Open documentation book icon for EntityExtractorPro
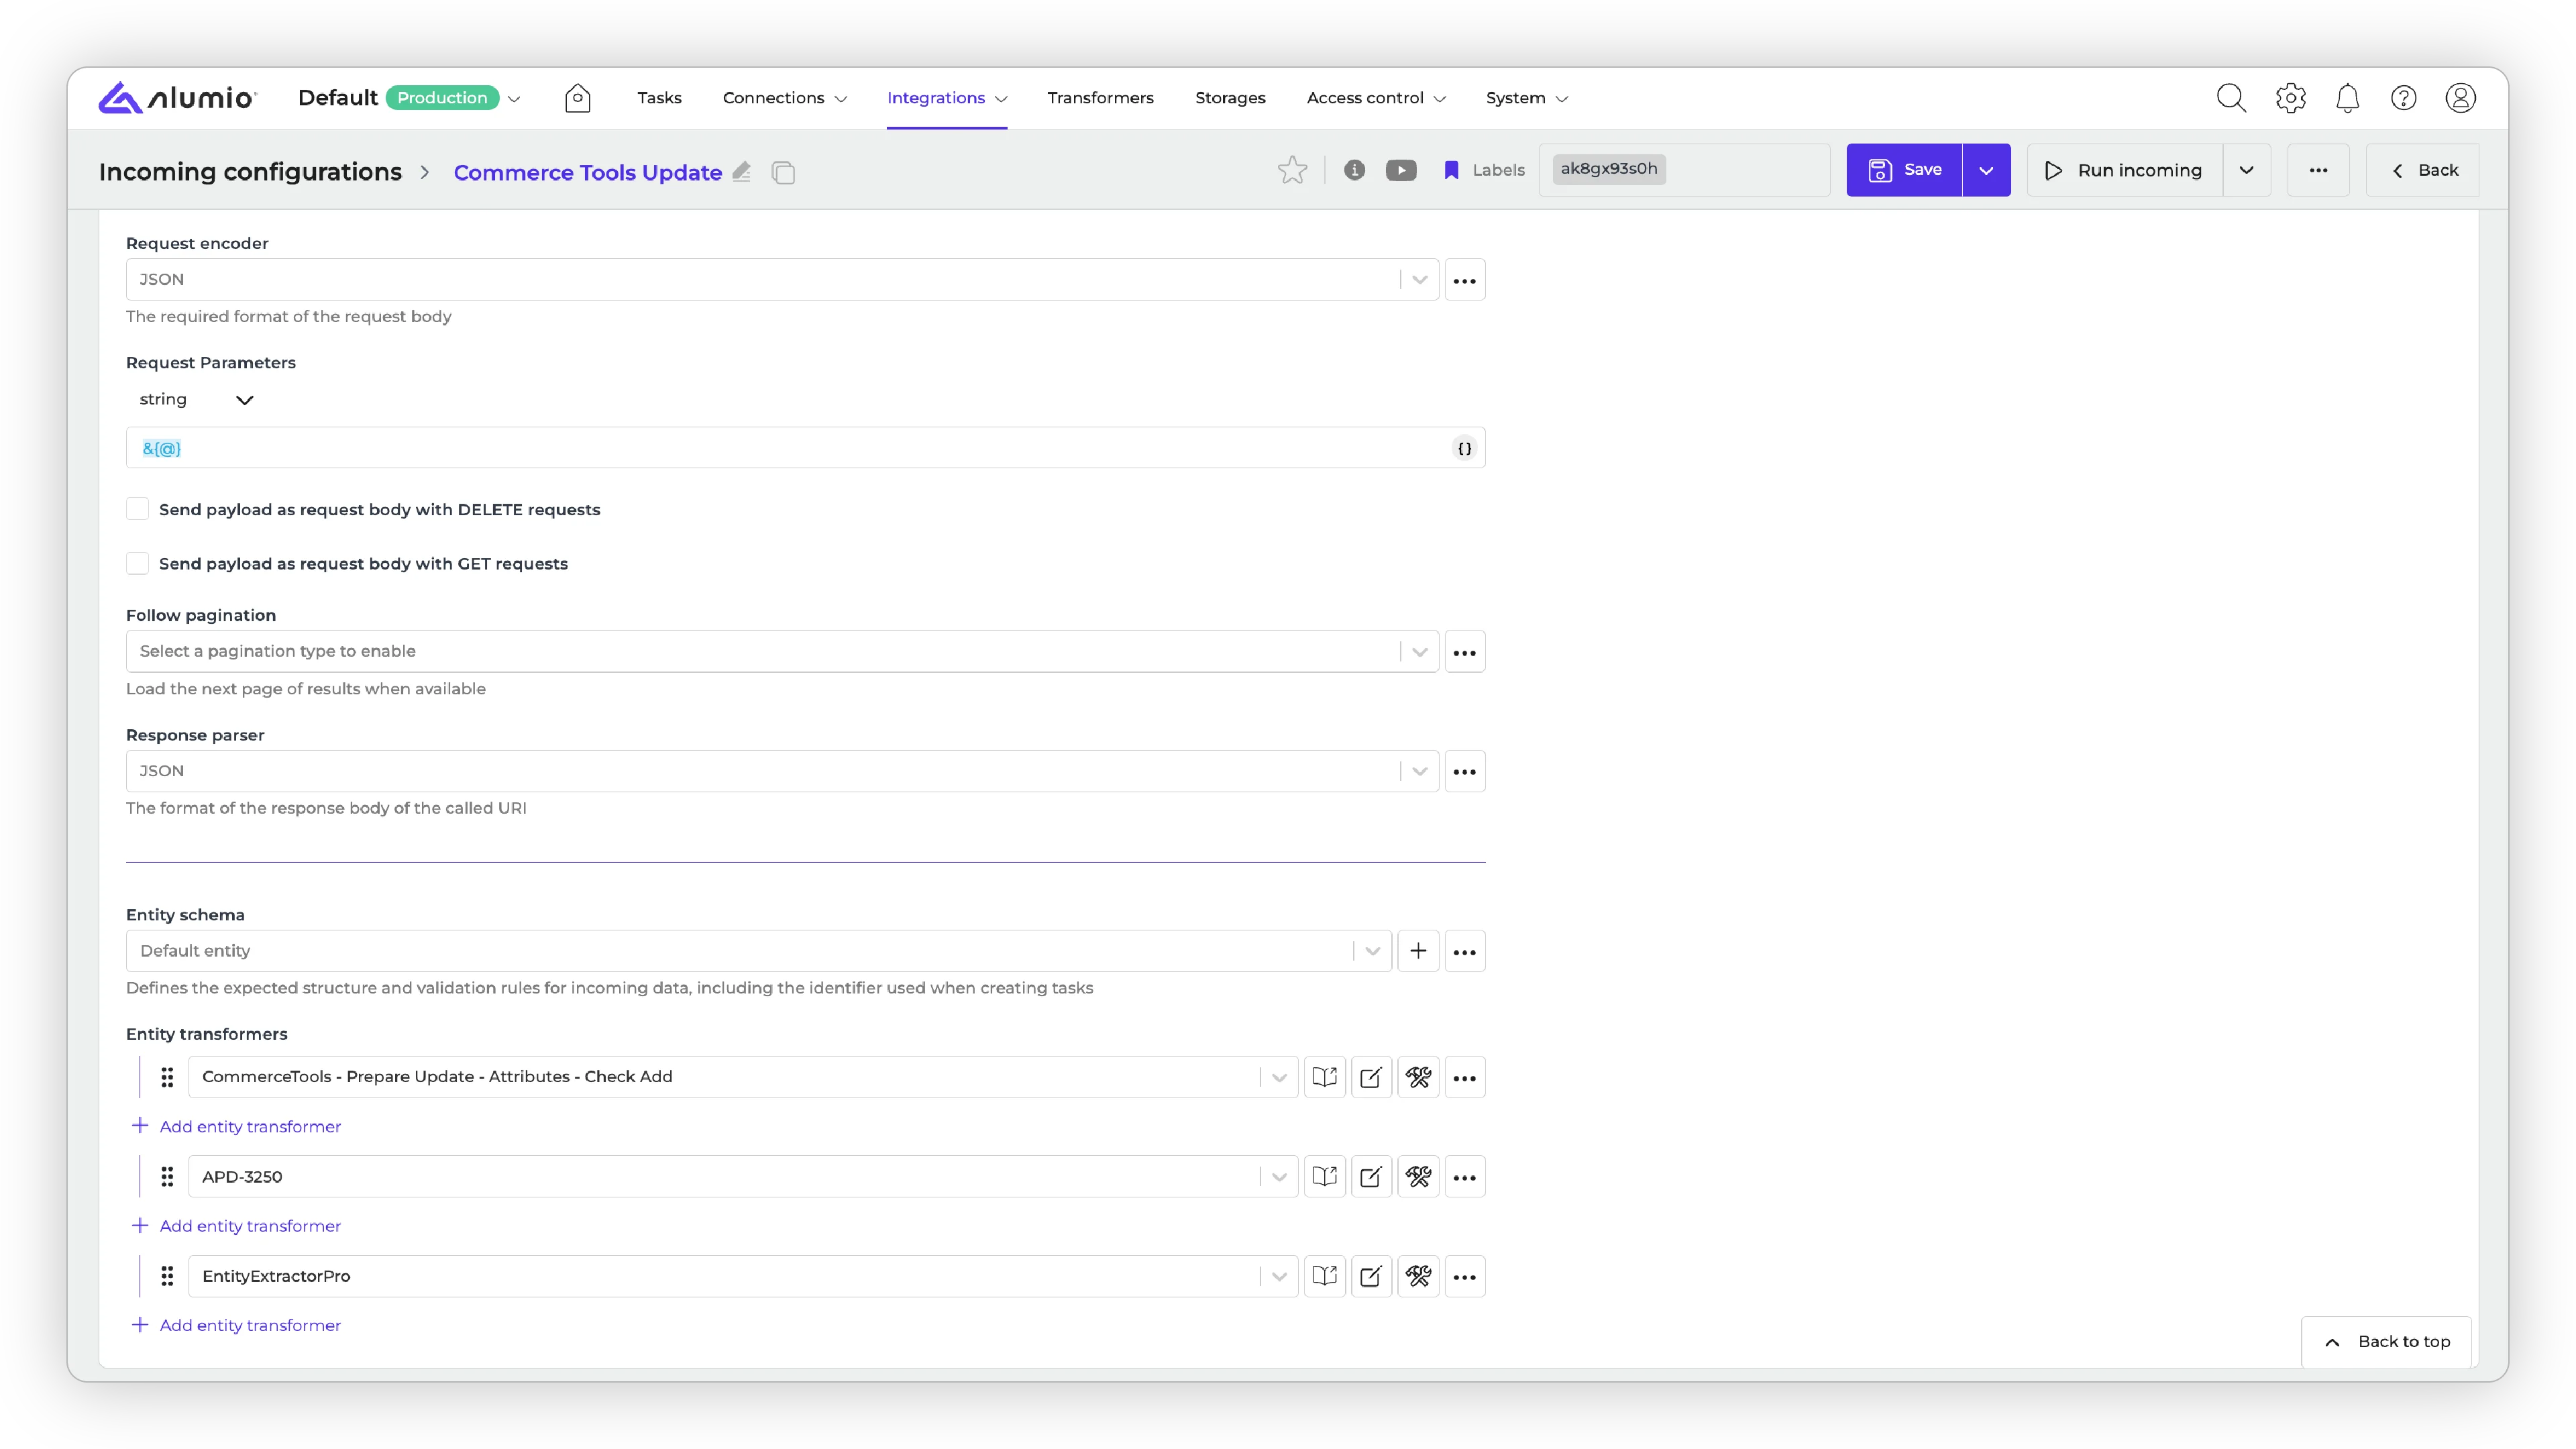 (1324, 1276)
